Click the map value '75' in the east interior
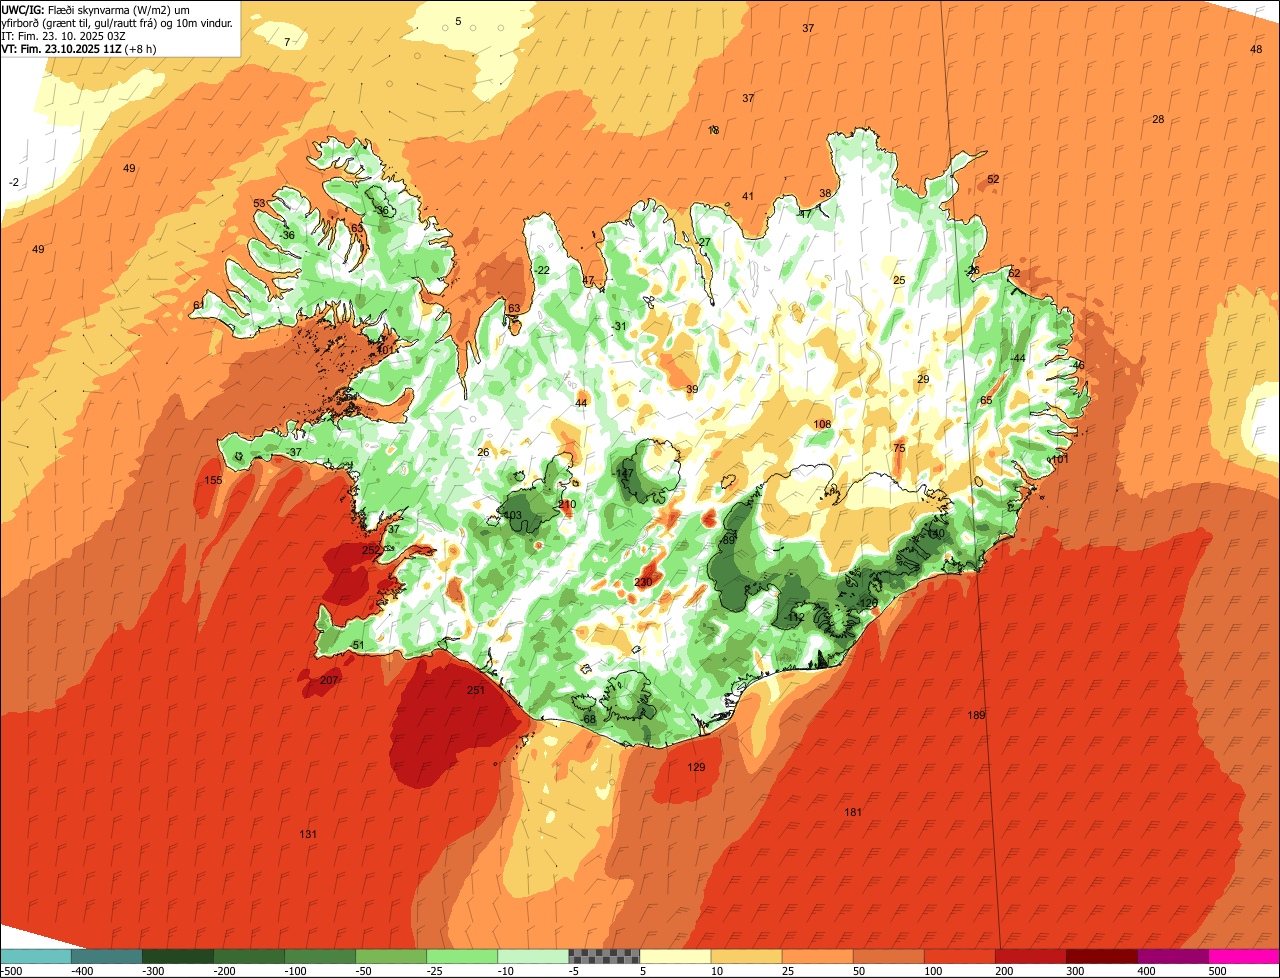This screenshot has height=978, width=1280. (x=899, y=448)
